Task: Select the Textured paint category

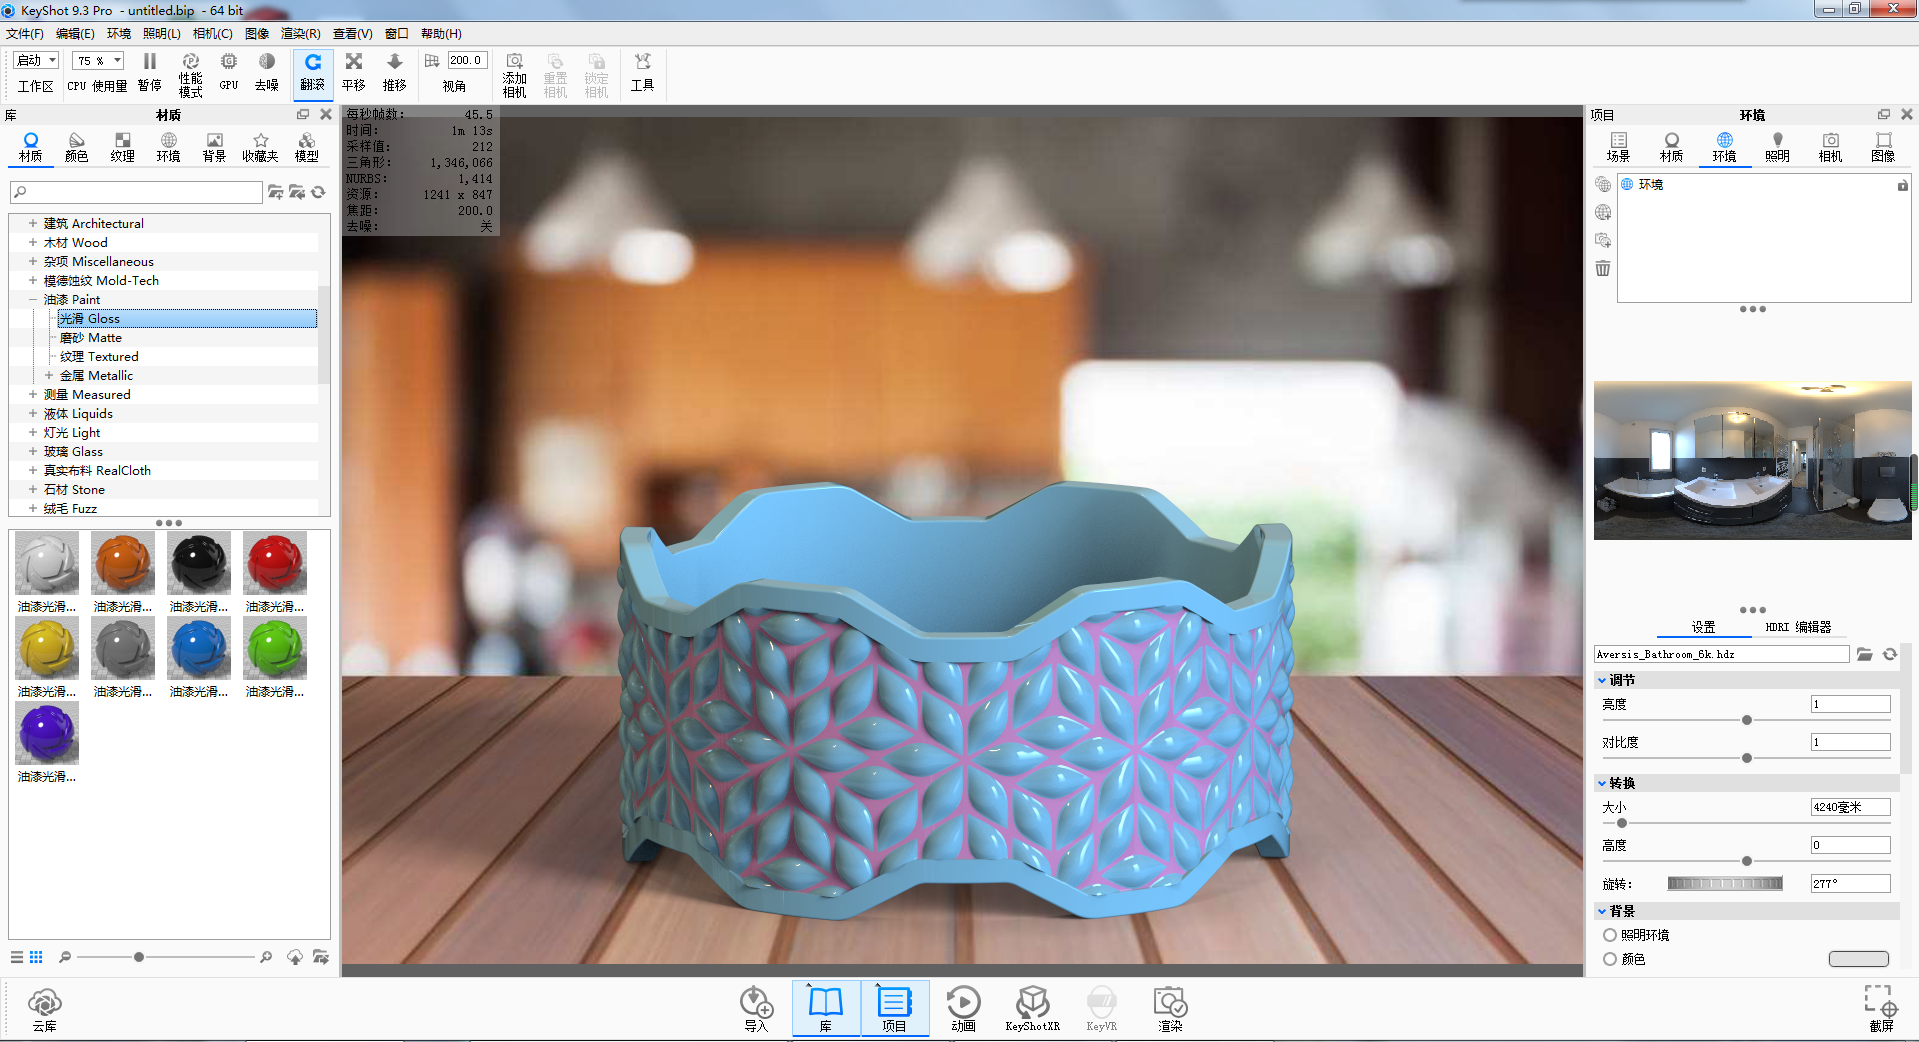Action: [x=99, y=357]
